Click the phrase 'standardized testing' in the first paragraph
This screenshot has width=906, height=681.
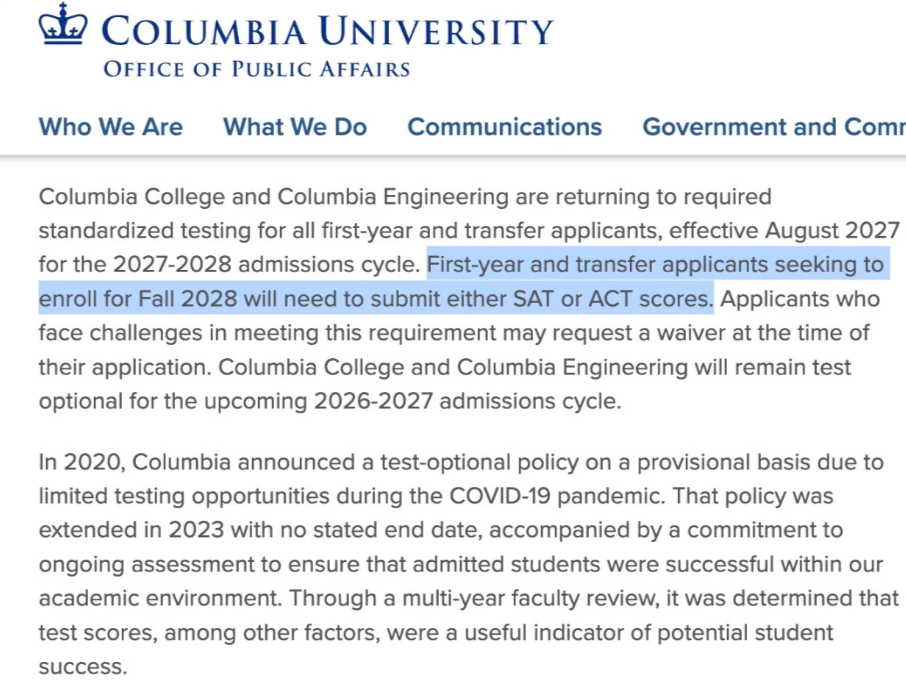click(x=106, y=230)
